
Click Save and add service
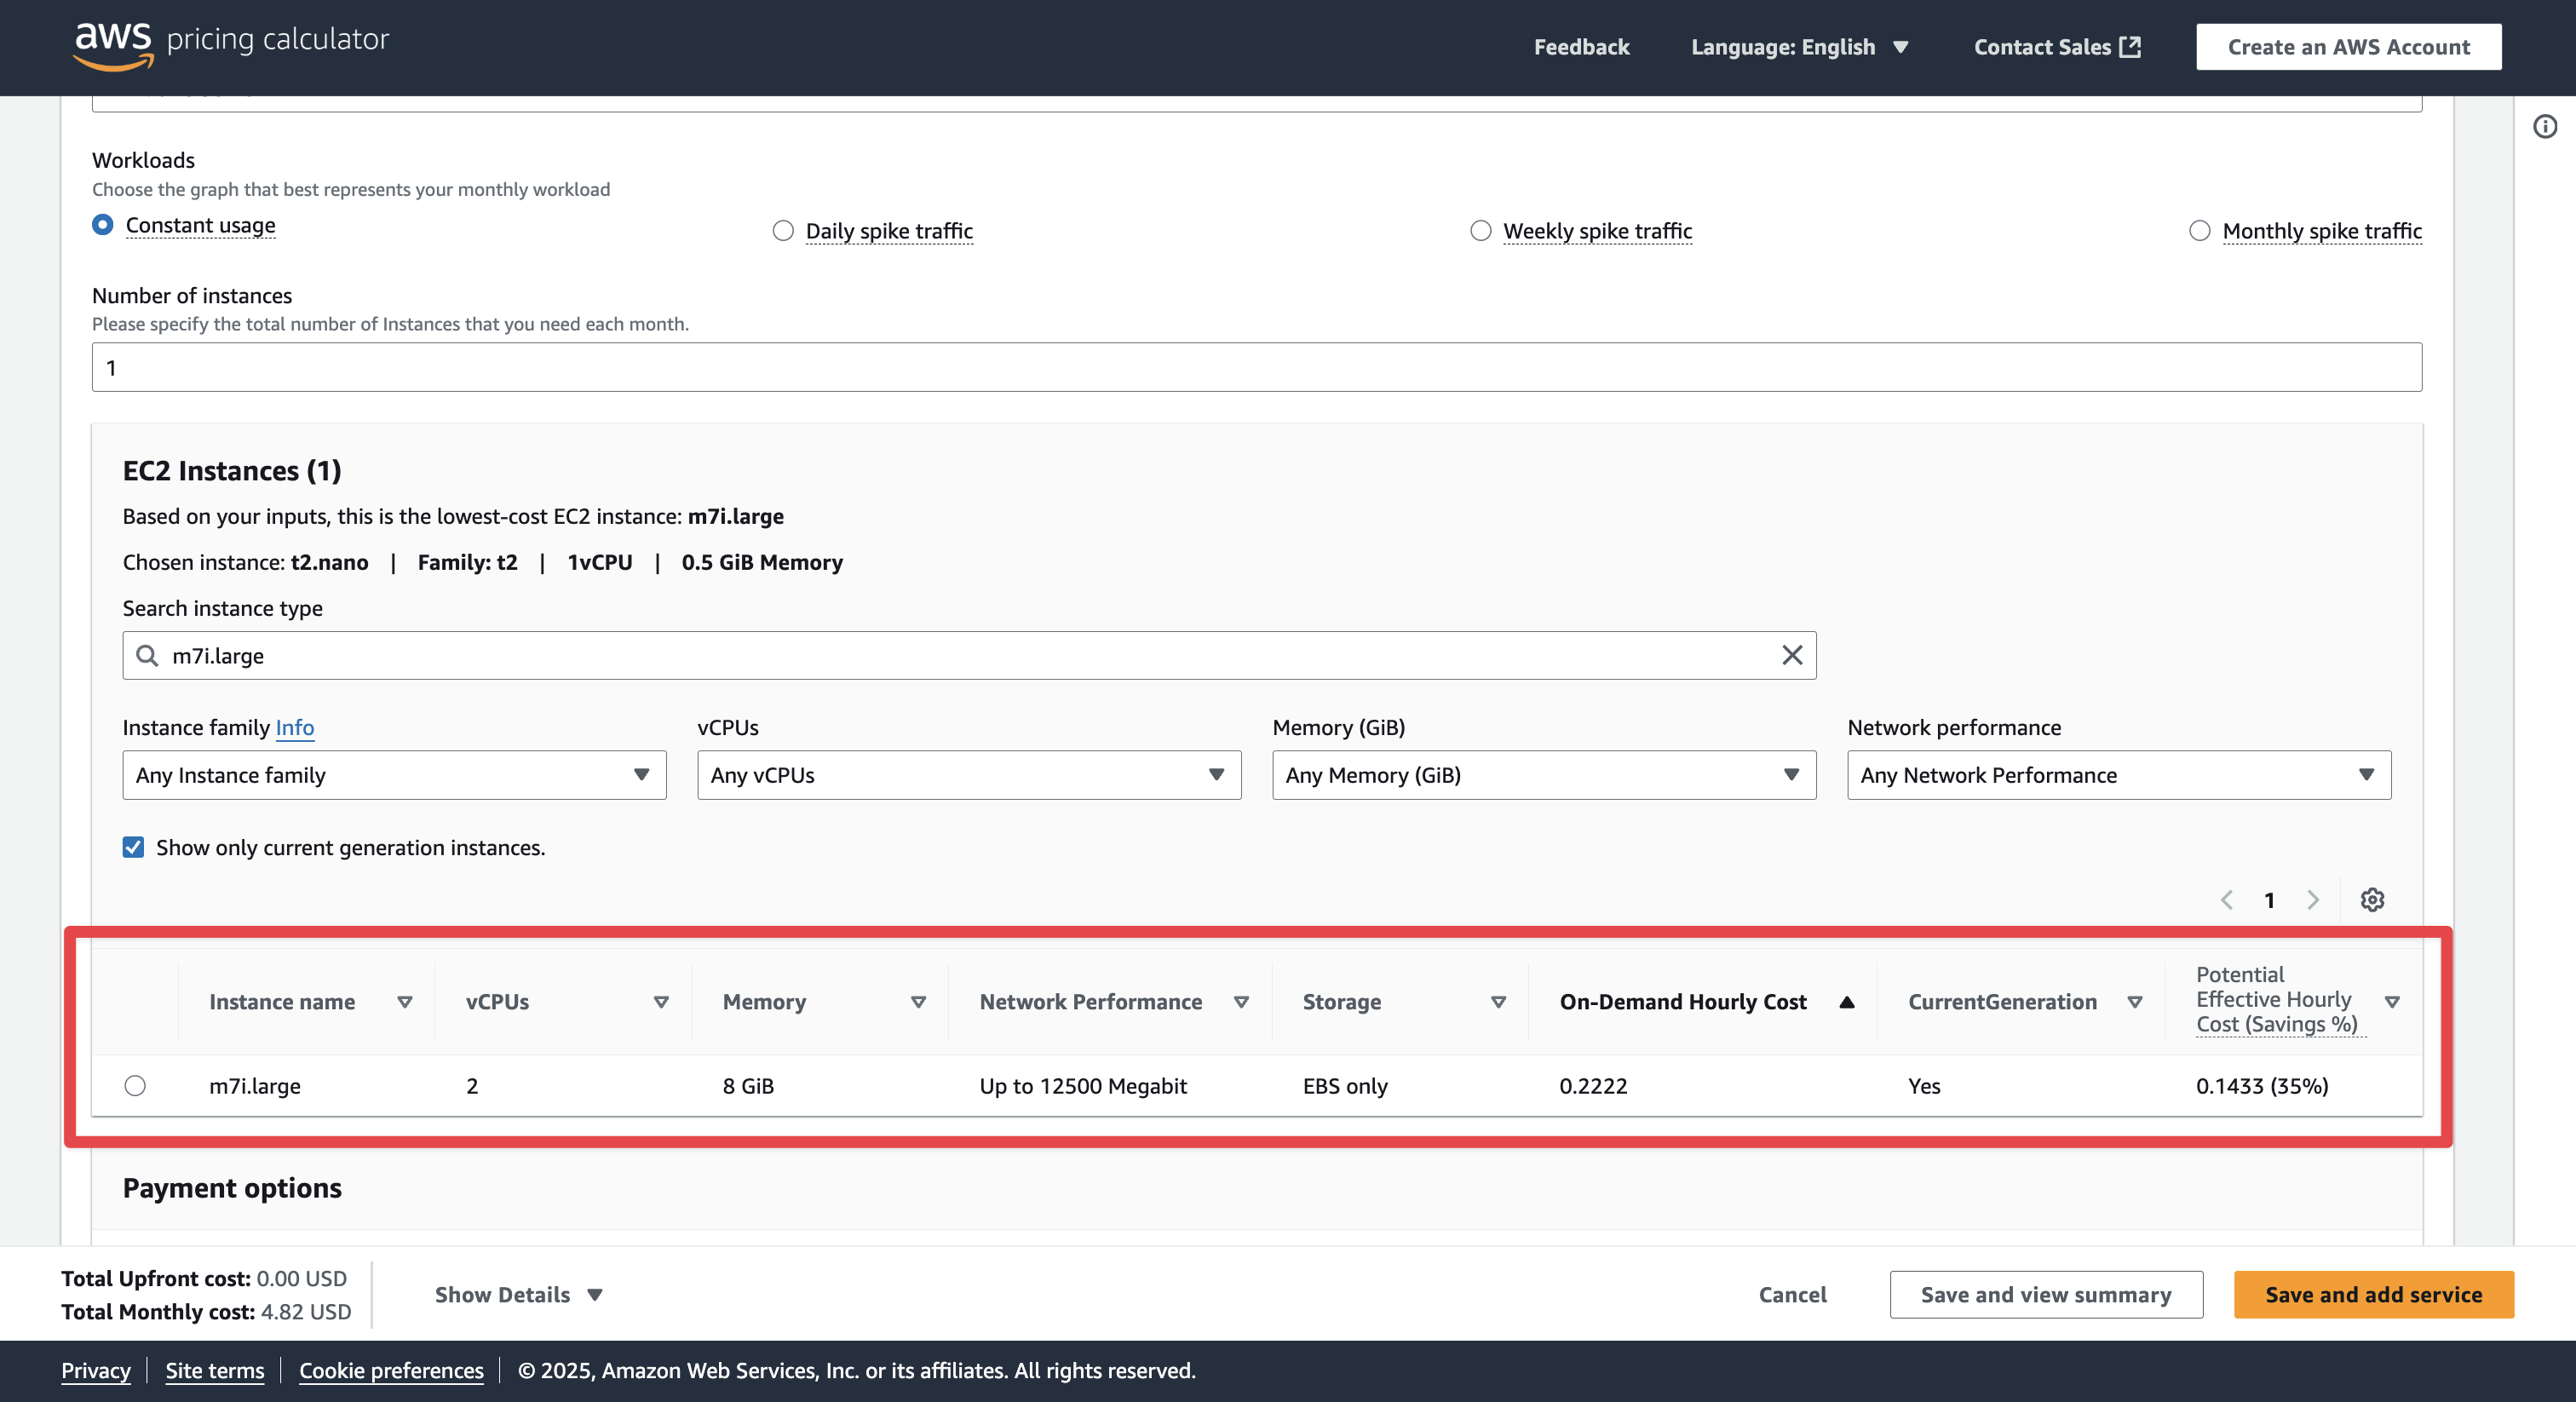(x=2373, y=1294)
